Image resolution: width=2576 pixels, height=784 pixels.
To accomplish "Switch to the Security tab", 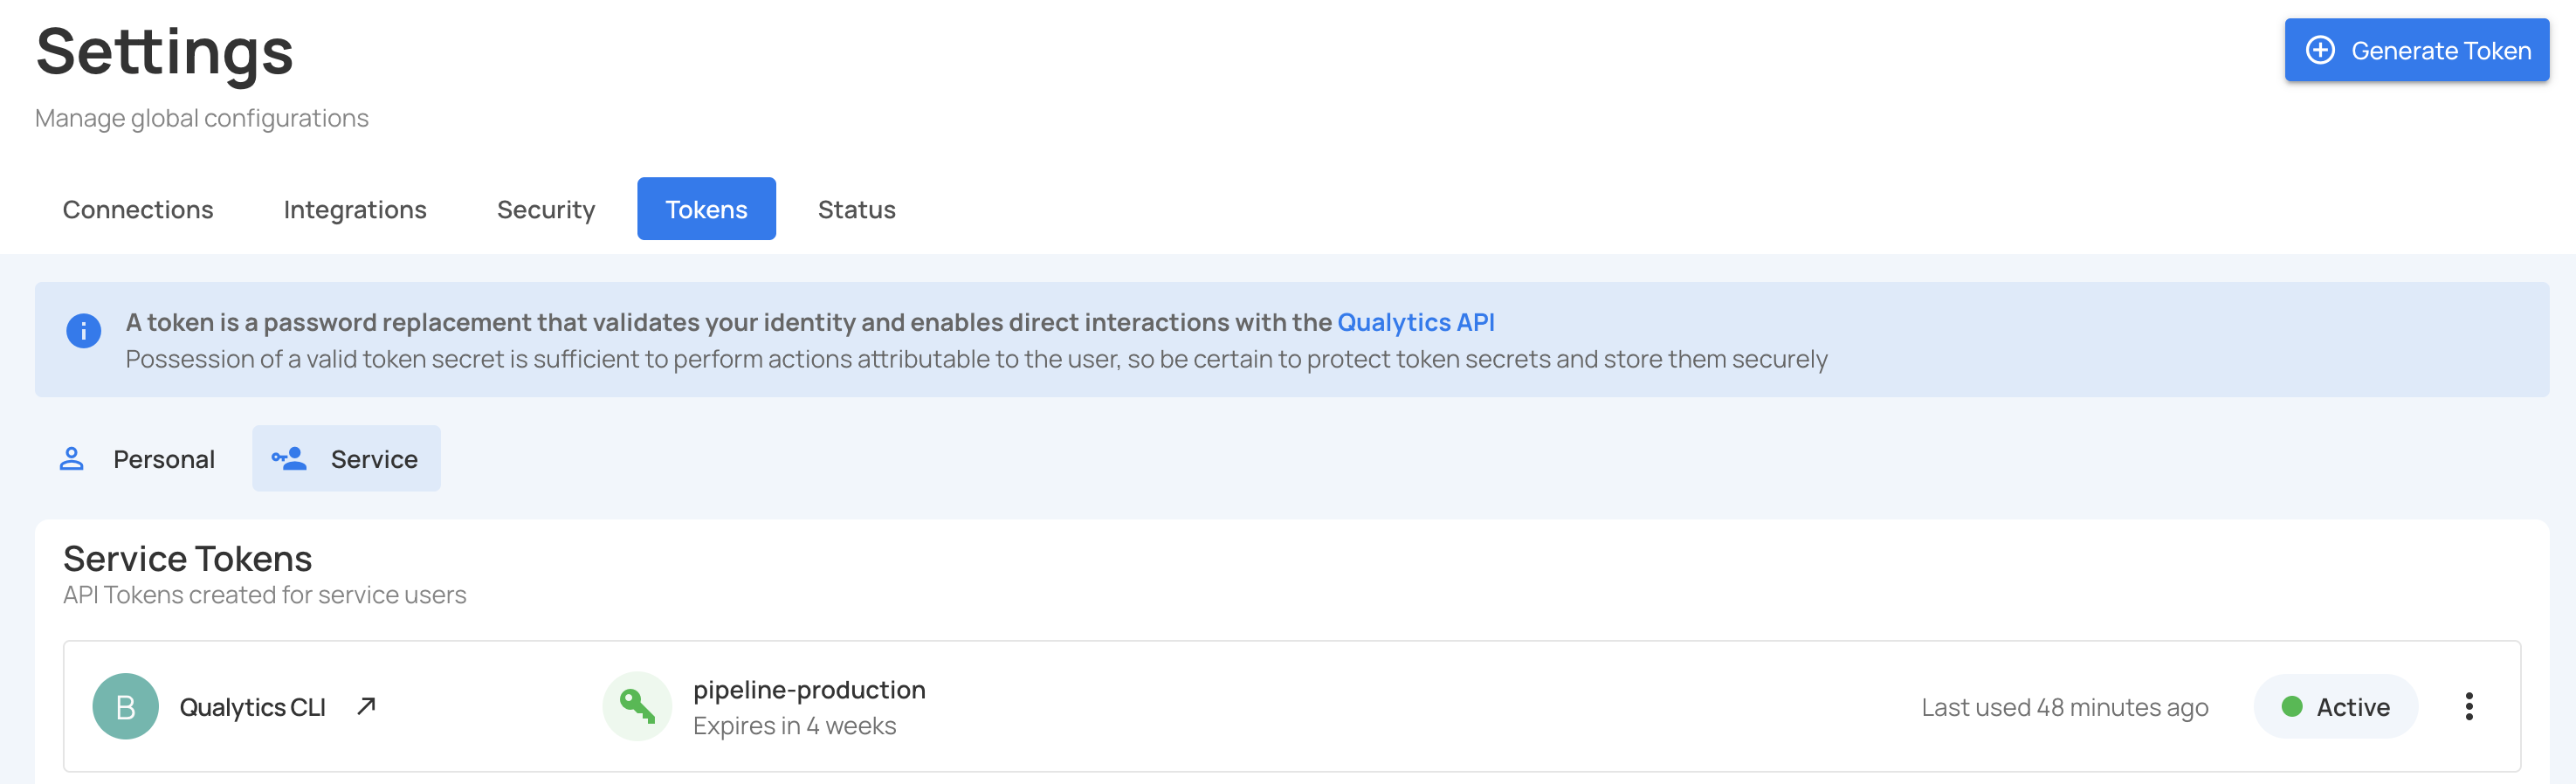I will coord(546,209).
